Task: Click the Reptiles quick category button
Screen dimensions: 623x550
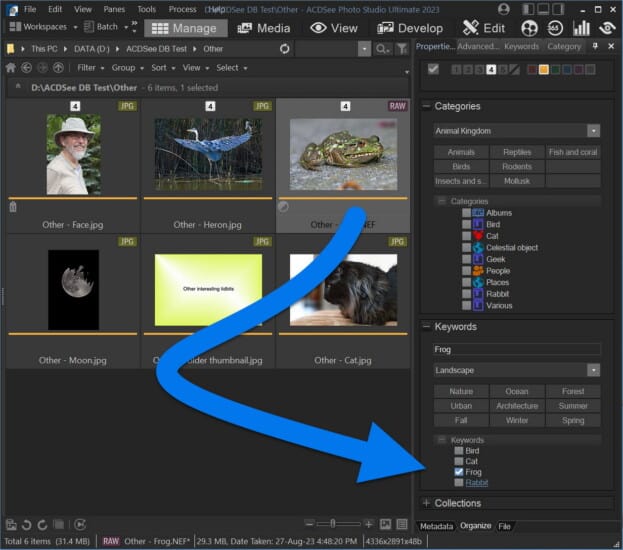Action: point(517,152)
